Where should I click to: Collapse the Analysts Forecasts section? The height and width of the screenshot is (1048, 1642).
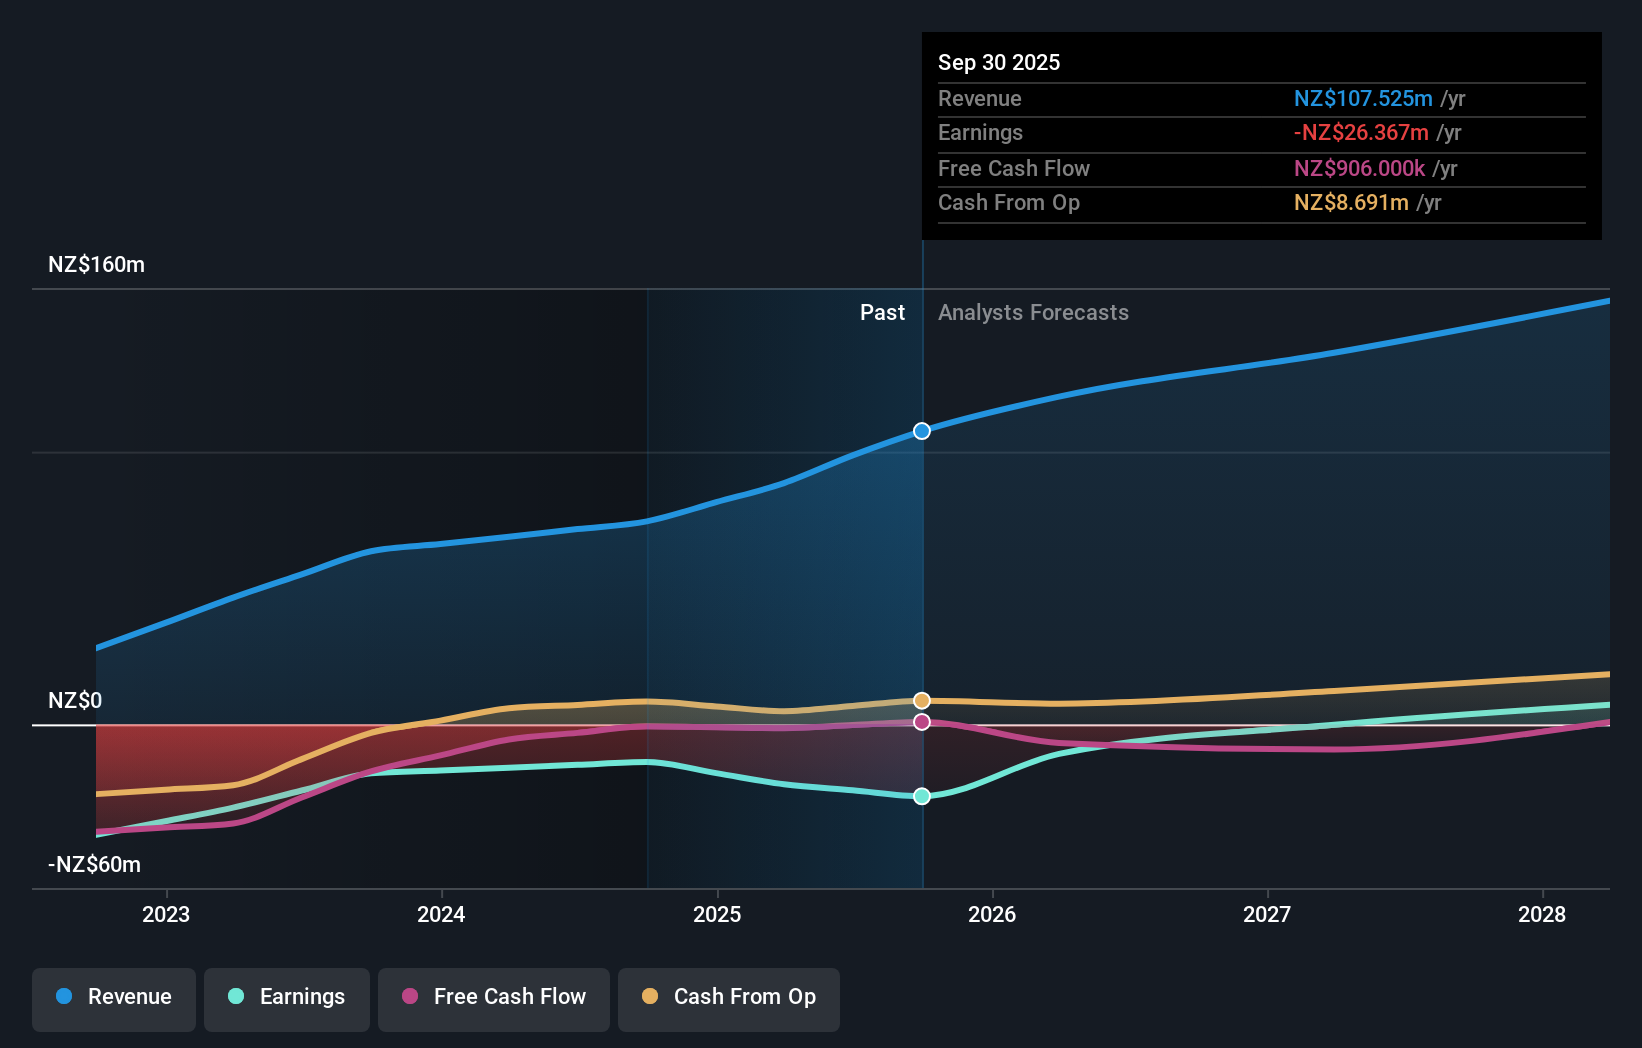[x=1033, y=312]
